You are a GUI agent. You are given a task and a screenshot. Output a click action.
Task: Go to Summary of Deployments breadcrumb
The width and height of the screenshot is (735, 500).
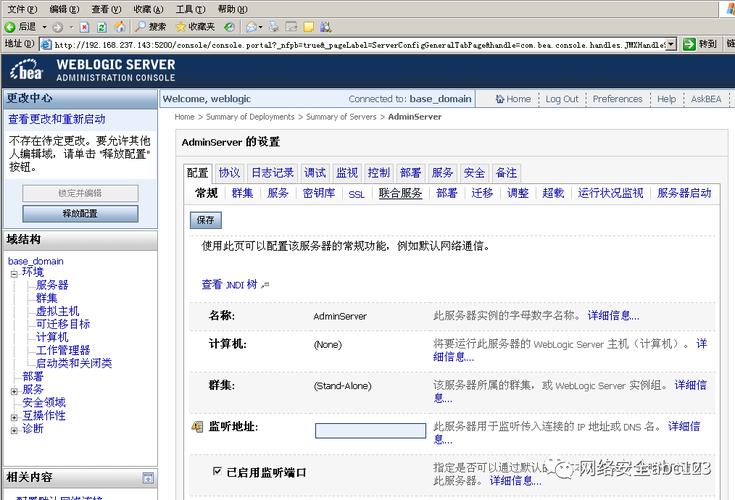point(250,117)
